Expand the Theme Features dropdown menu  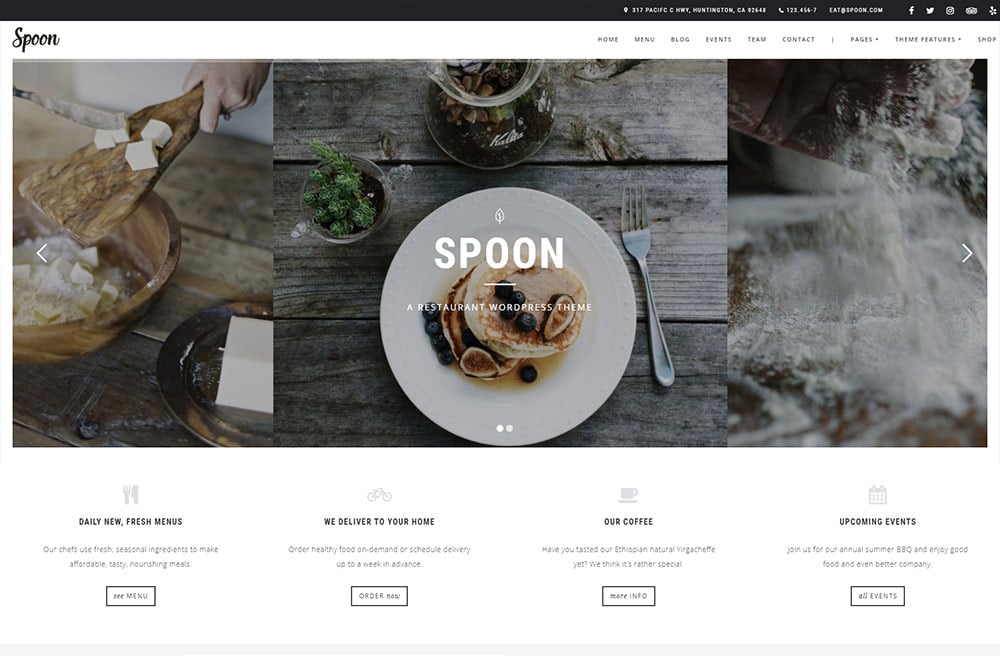(x=928, y=40)
